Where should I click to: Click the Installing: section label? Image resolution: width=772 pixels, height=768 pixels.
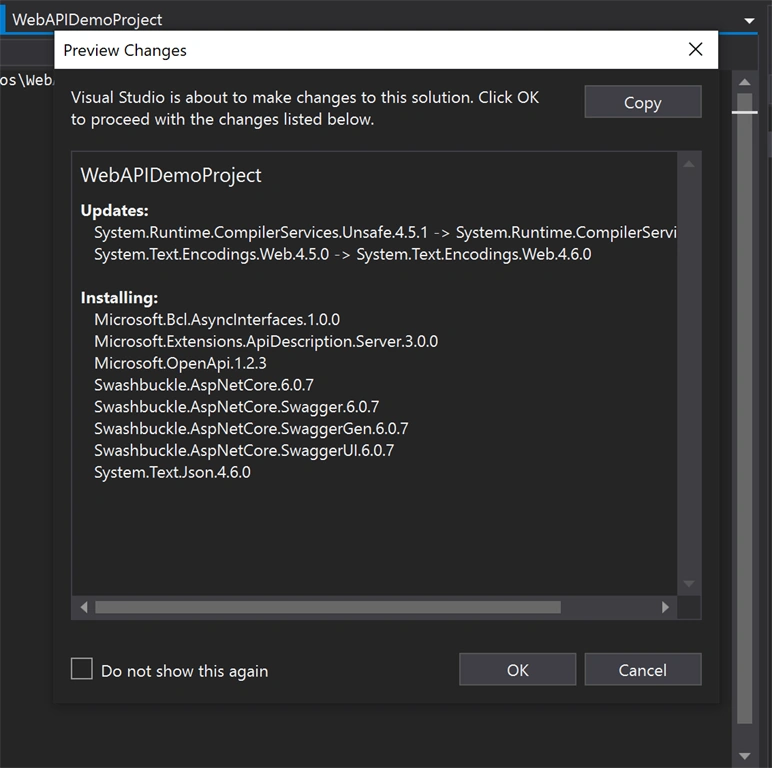pyautogui.click(x=119, y=297)
